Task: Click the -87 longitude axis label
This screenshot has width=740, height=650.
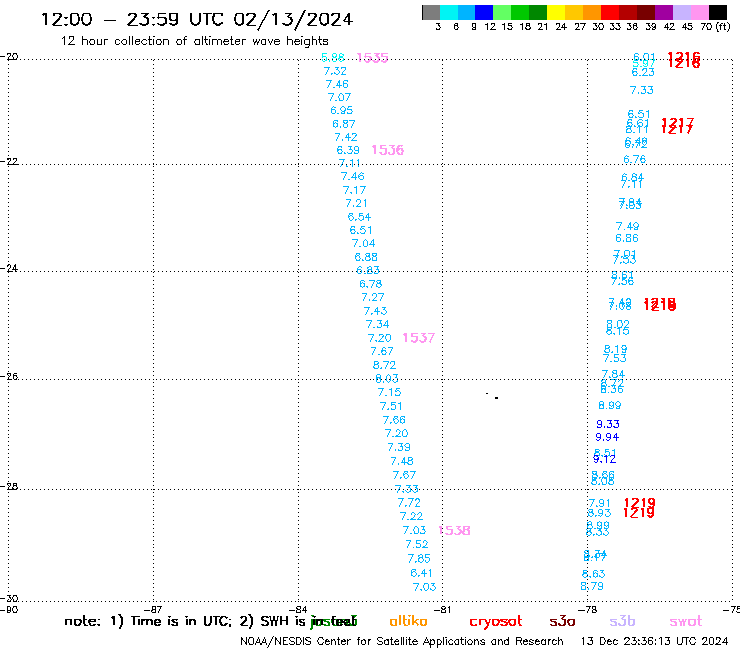Action: coord(153,609)
